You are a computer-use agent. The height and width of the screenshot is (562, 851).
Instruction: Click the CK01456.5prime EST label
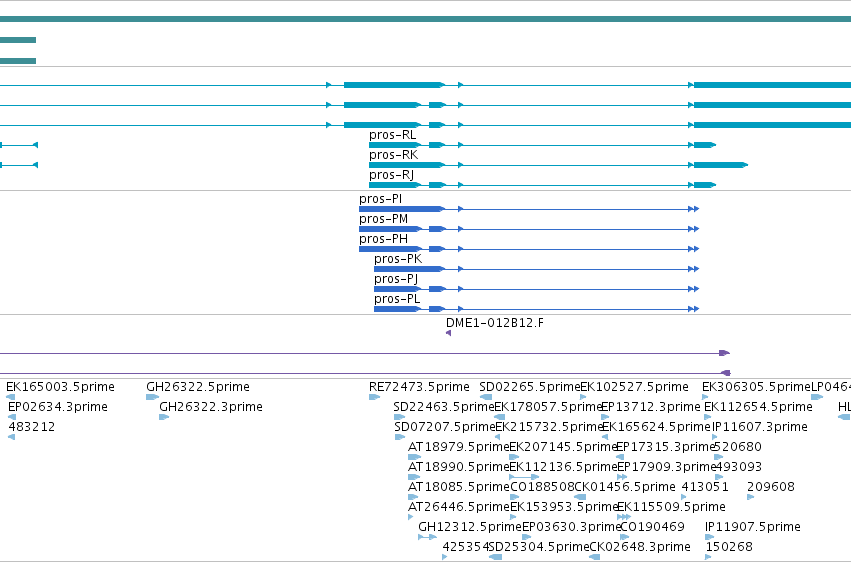pyautogui.click(x=625, y=488)
